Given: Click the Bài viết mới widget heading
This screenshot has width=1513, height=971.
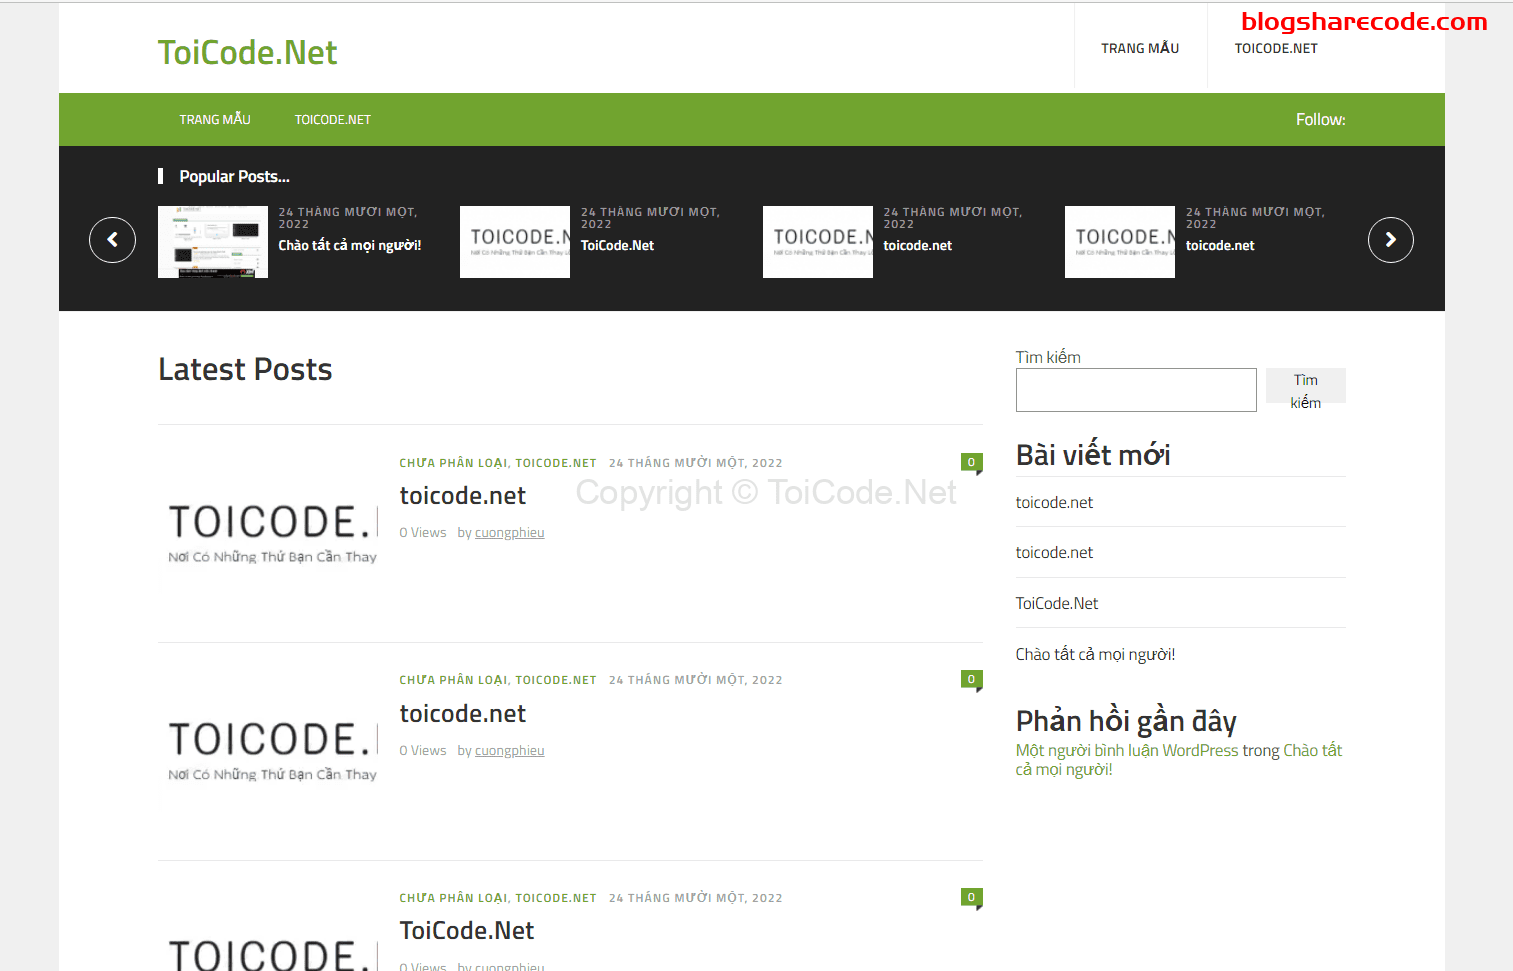Looking at the screenshot, I should click(x=1093, y=455).
